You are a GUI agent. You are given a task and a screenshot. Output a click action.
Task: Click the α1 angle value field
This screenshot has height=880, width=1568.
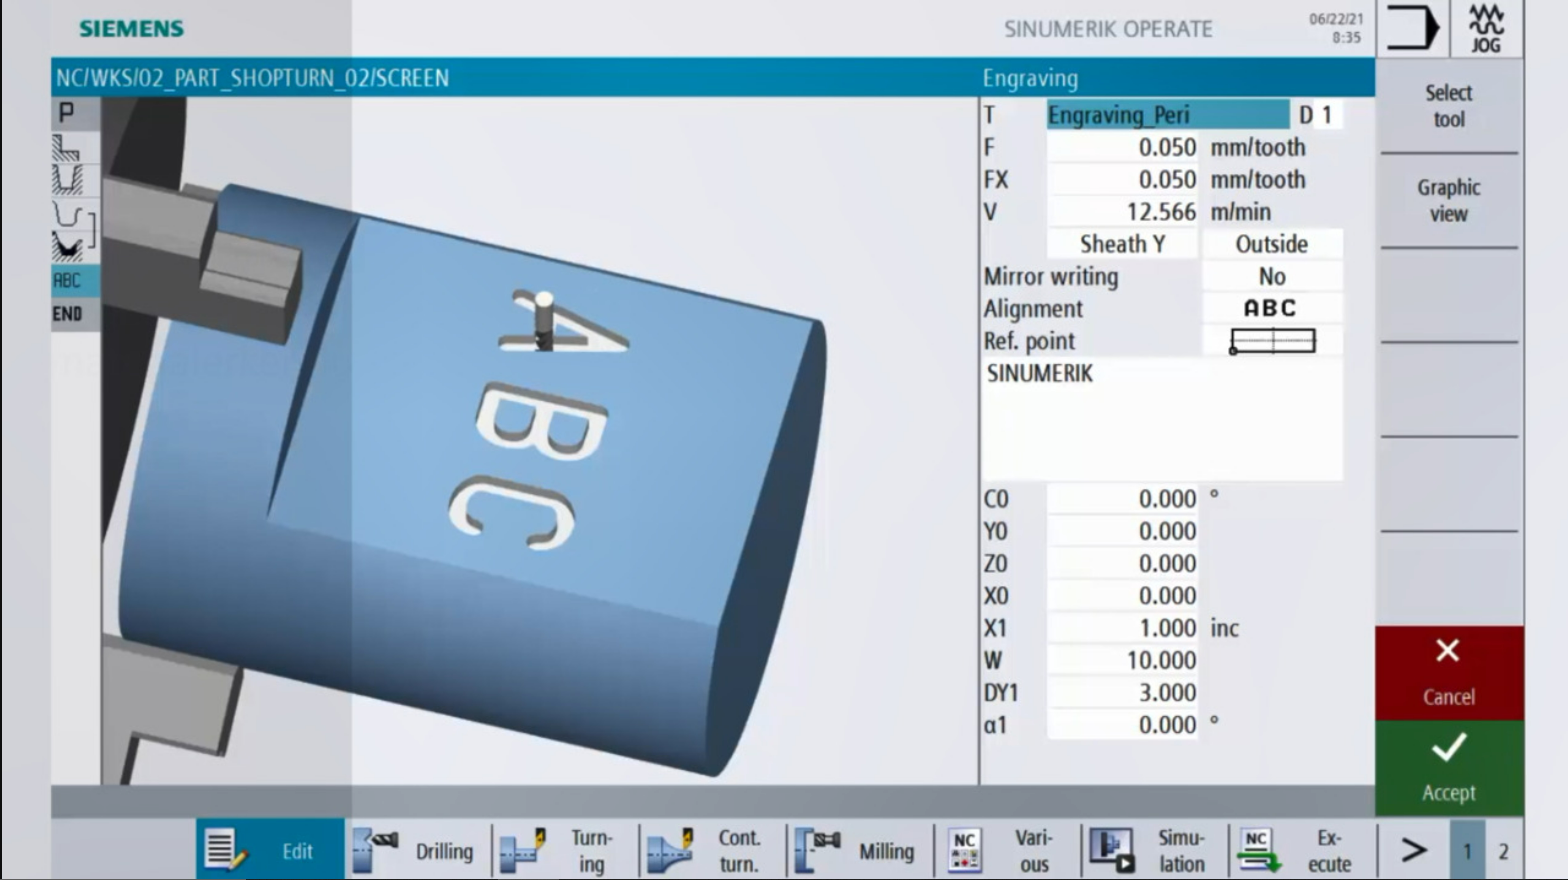[1122, 725]
